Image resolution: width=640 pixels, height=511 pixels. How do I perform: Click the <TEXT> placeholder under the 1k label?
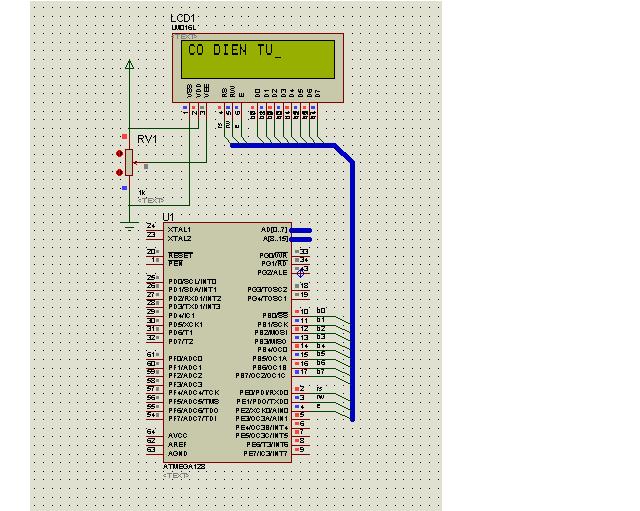(x=151, y=200)
